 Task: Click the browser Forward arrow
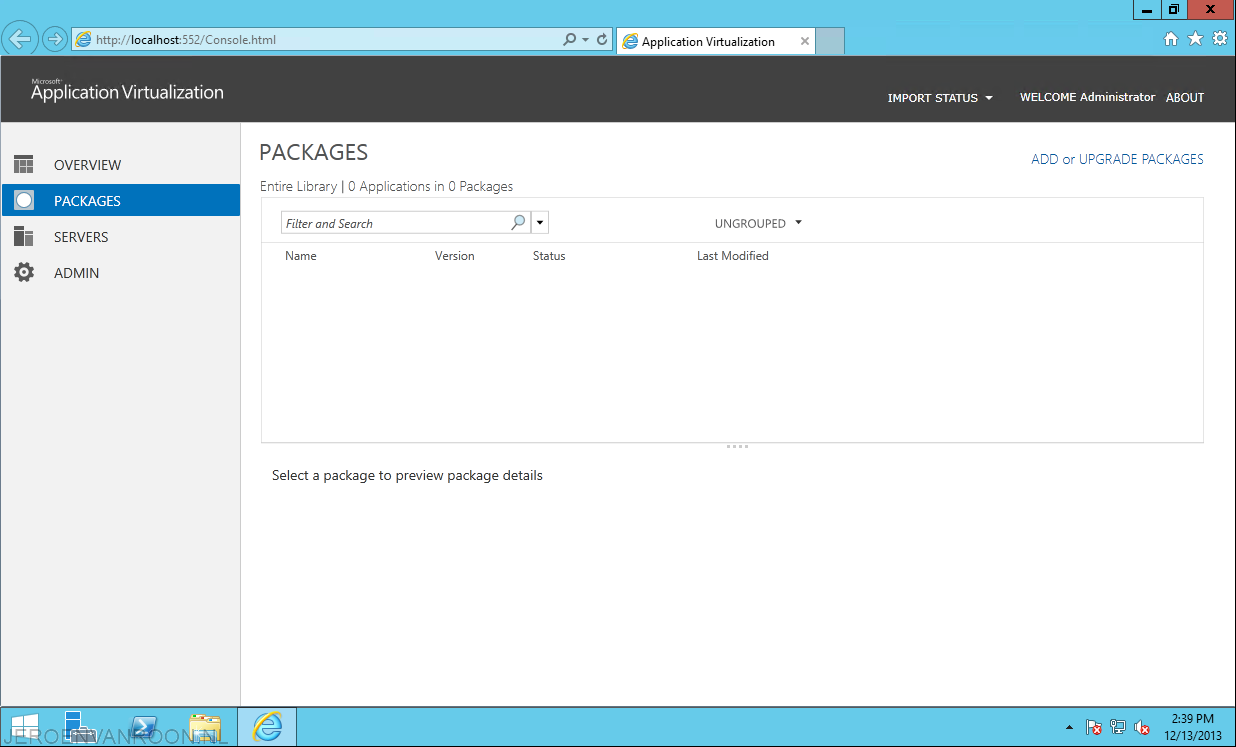click(x=55, y=40)
